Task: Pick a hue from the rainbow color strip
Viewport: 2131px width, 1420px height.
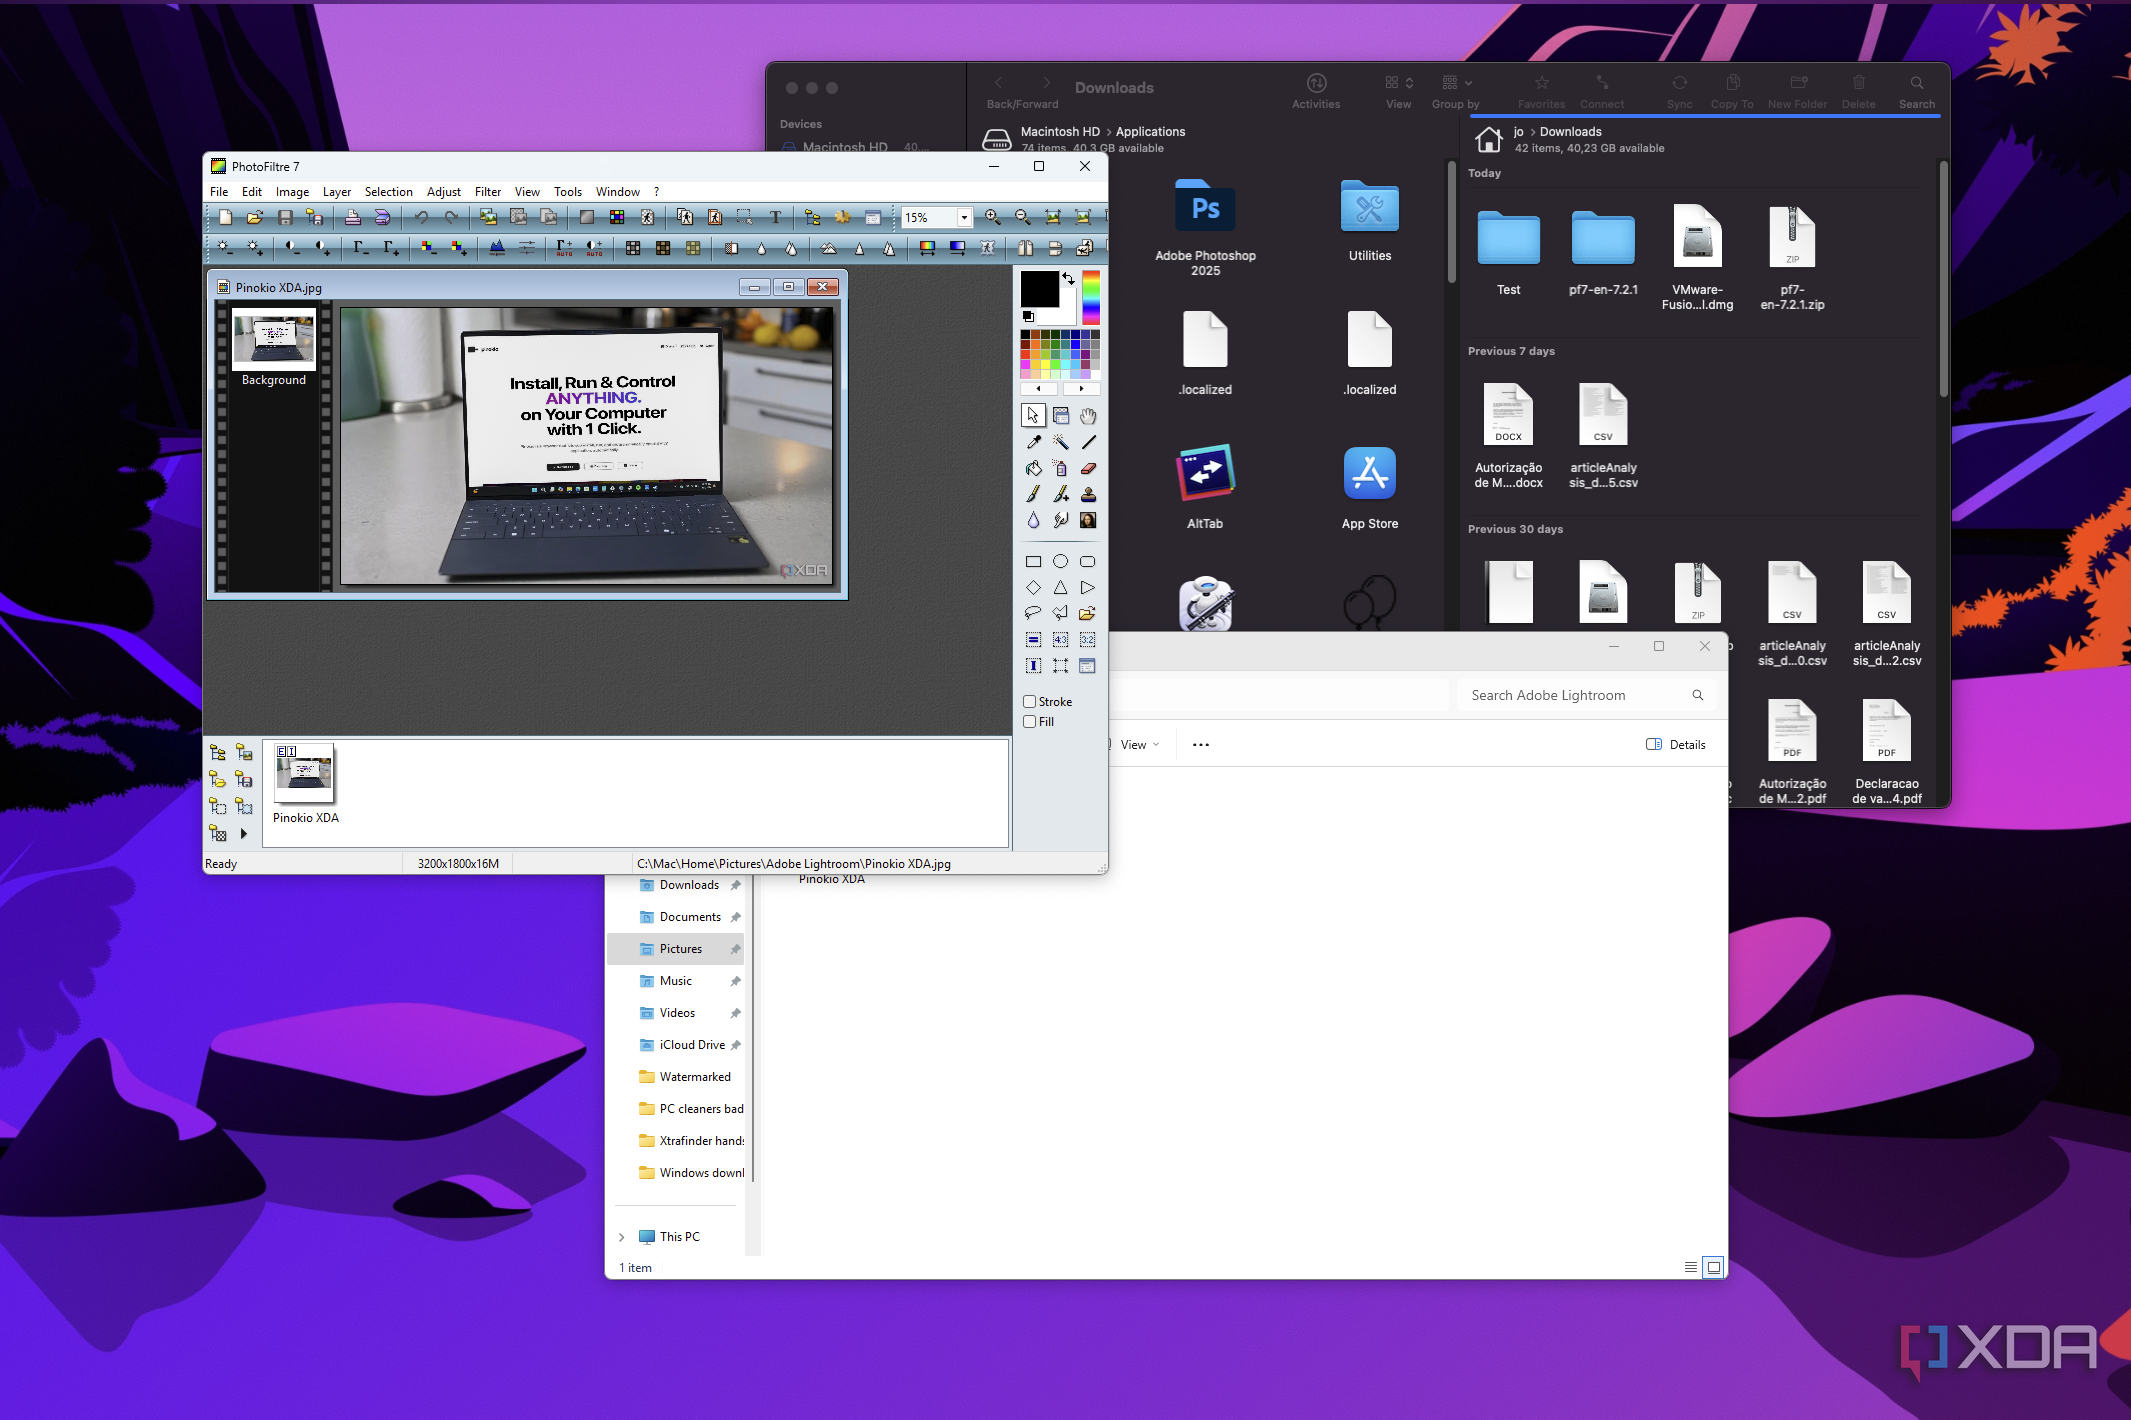Action: (1091, 297)
